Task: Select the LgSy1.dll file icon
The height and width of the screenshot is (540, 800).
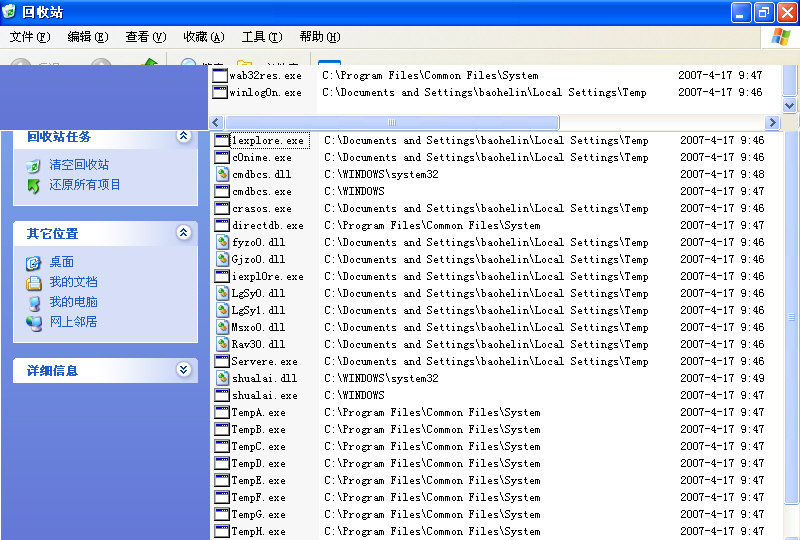Action: point(222,310)
